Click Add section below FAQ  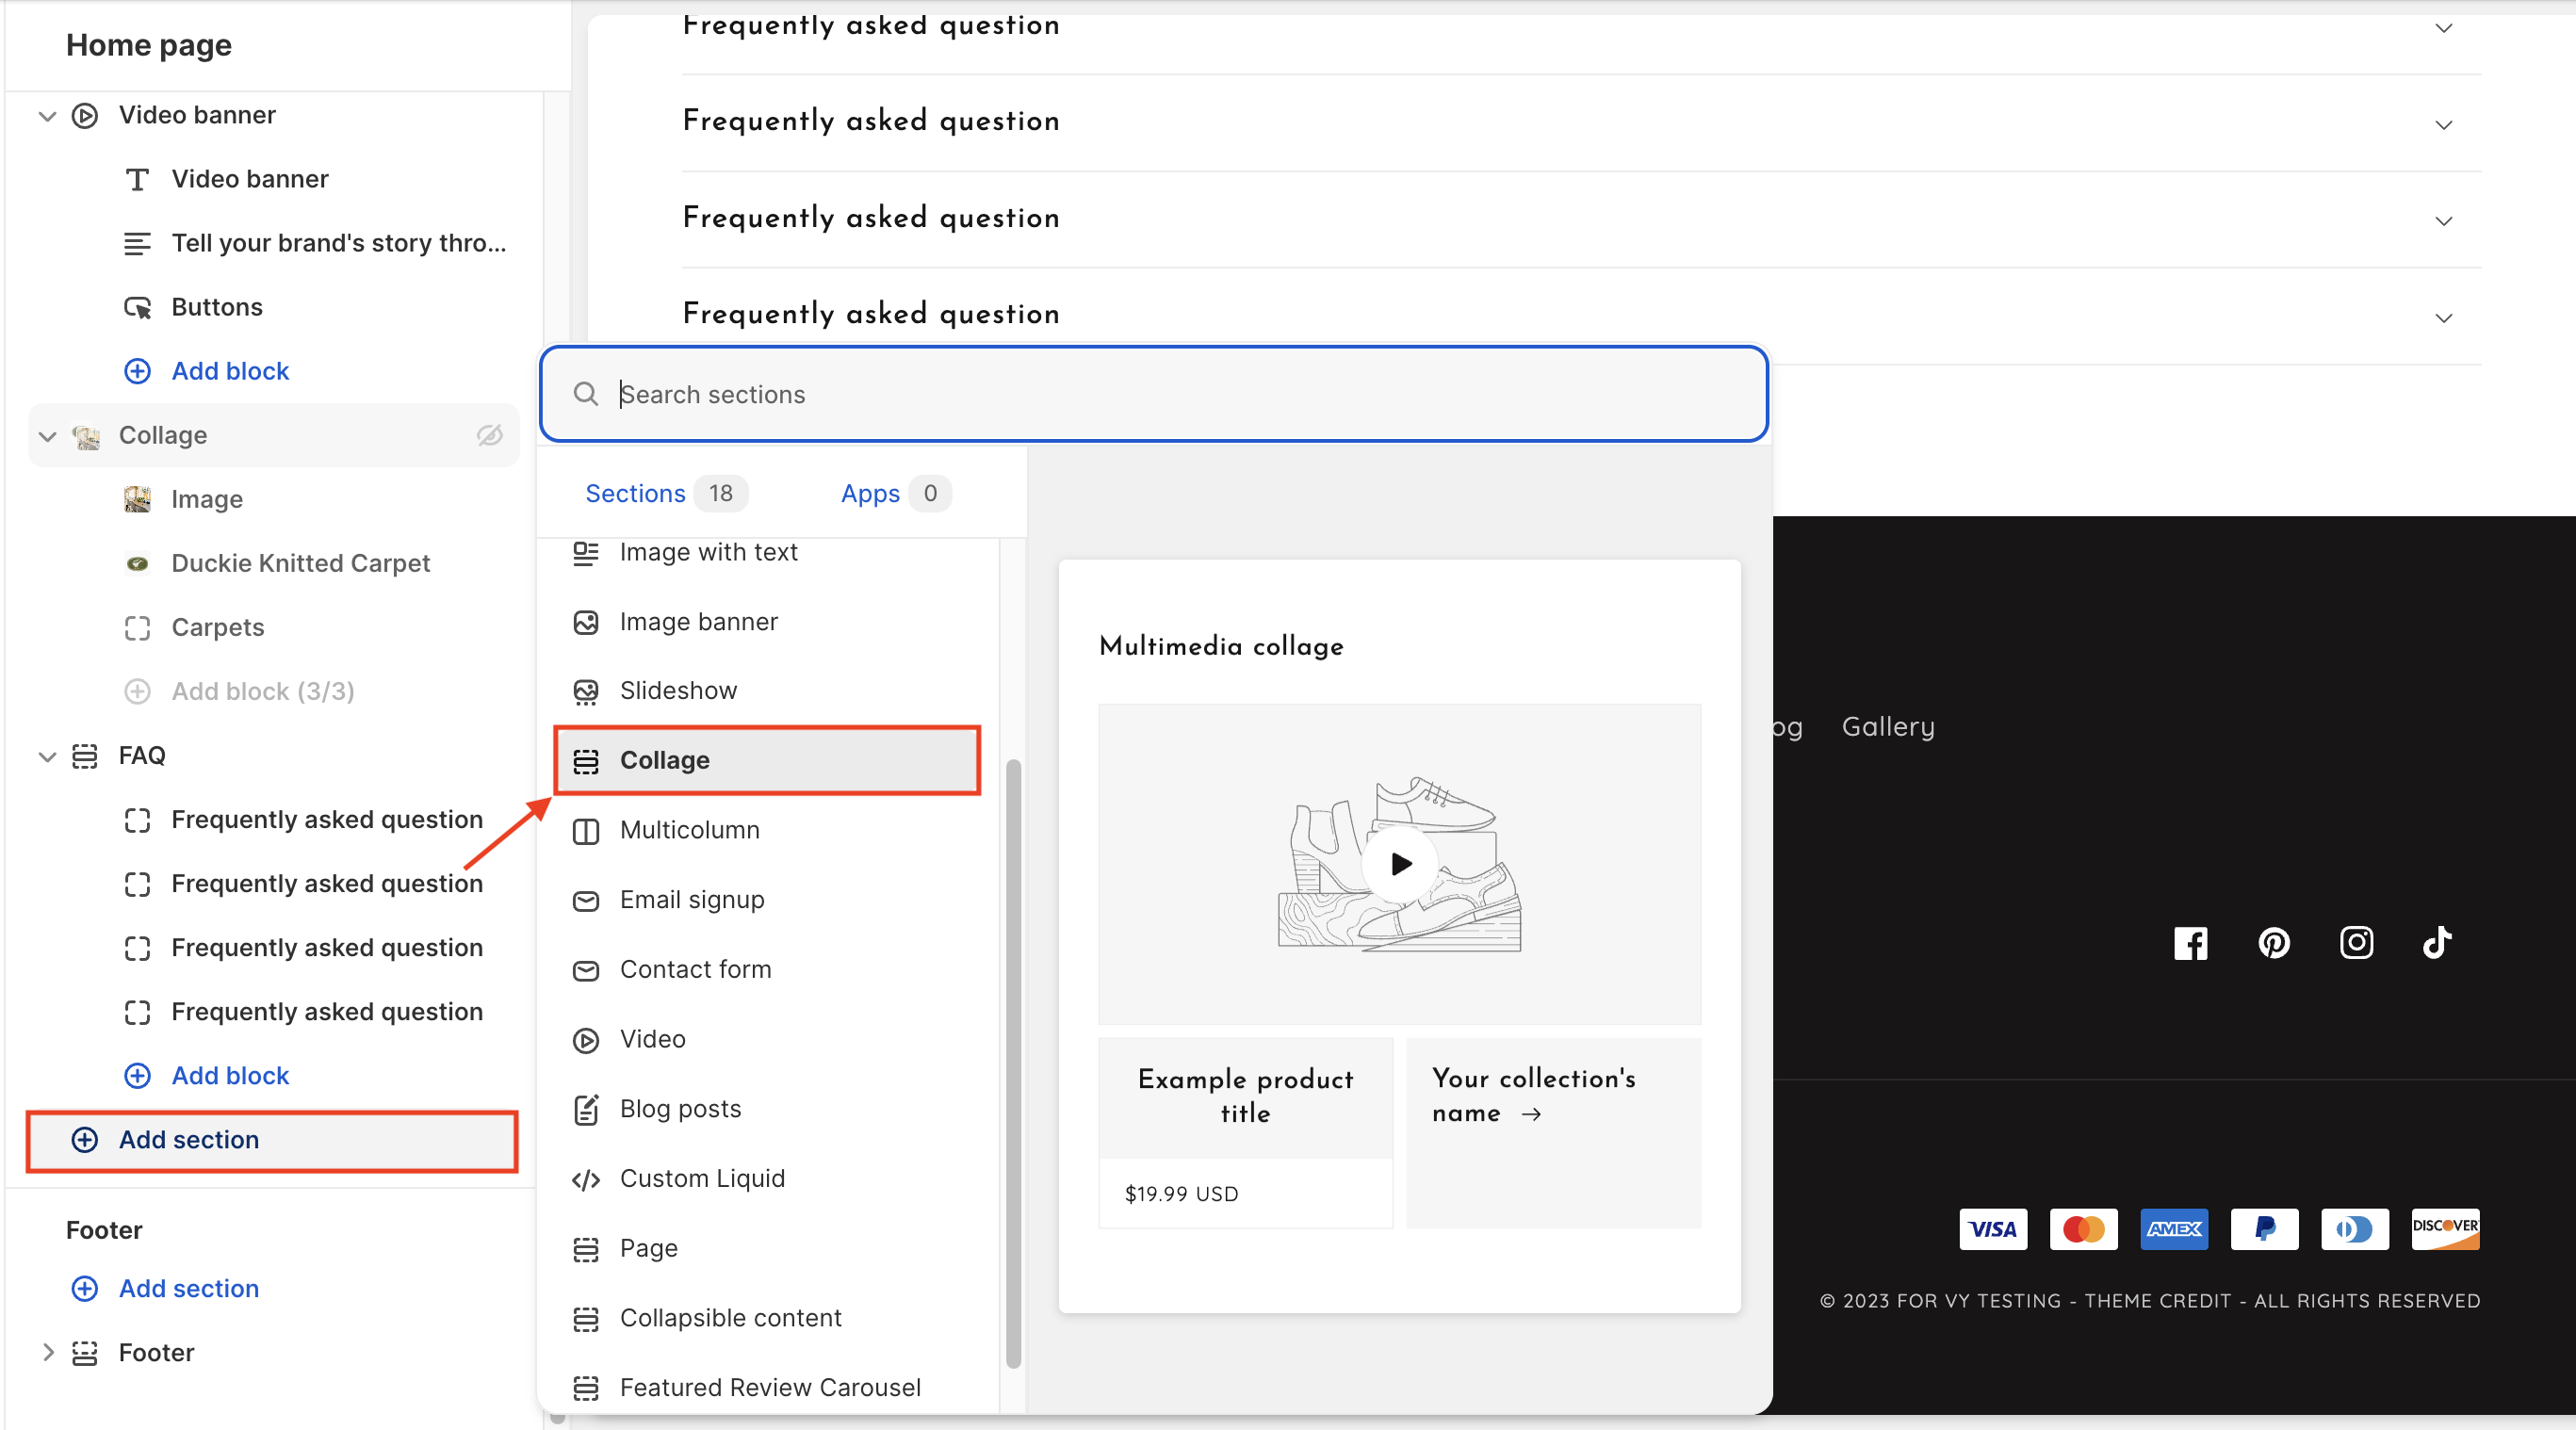[188, 1140]
